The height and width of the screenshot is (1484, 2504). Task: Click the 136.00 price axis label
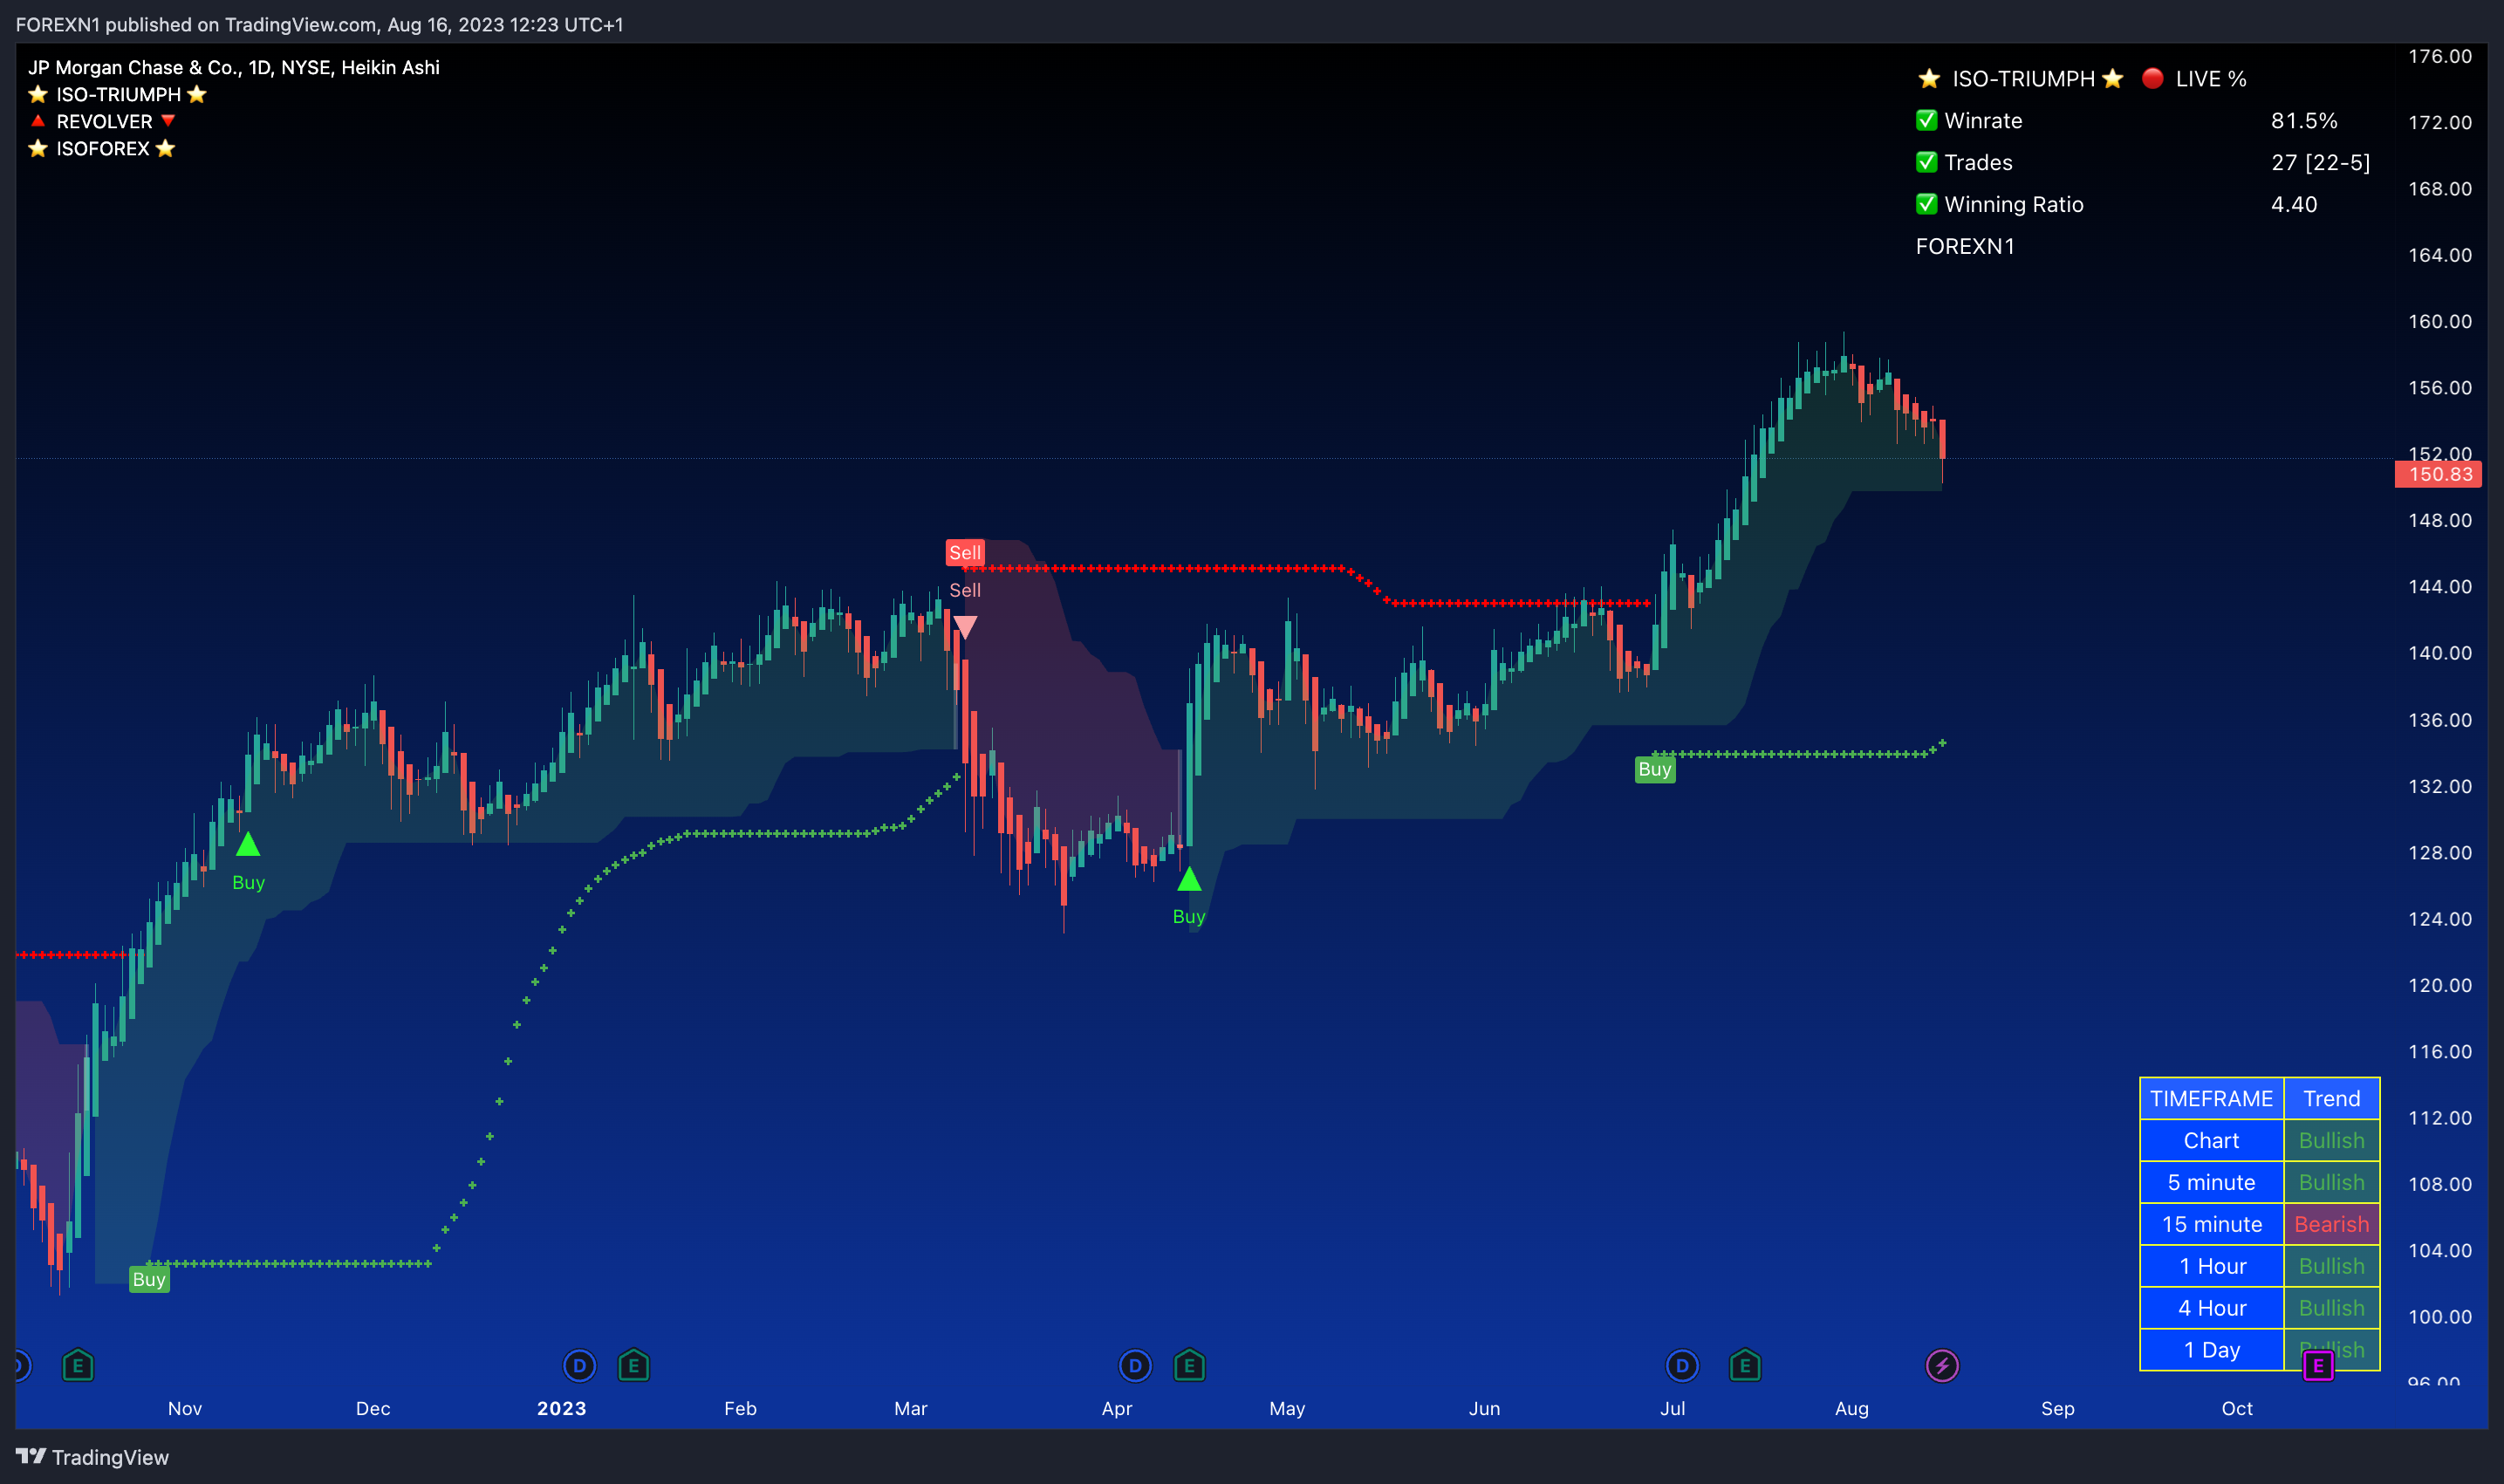(x=2439, y=720)
